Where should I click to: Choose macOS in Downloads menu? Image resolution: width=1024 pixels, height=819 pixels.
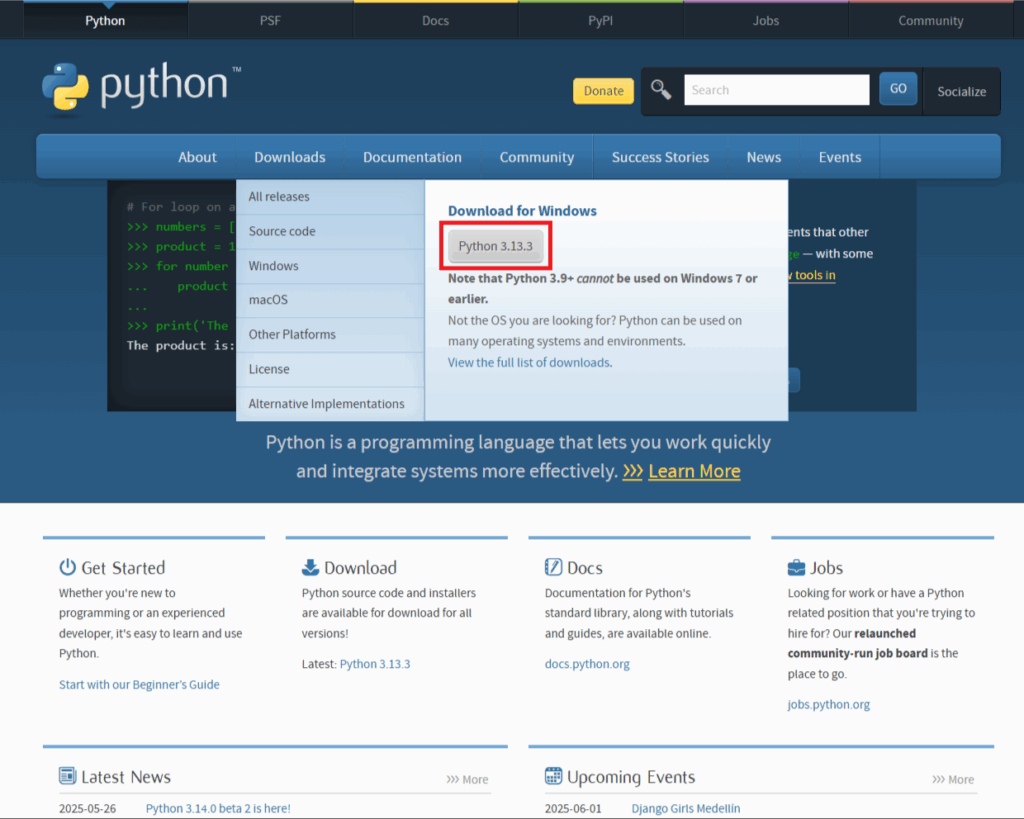coord(330,300)
